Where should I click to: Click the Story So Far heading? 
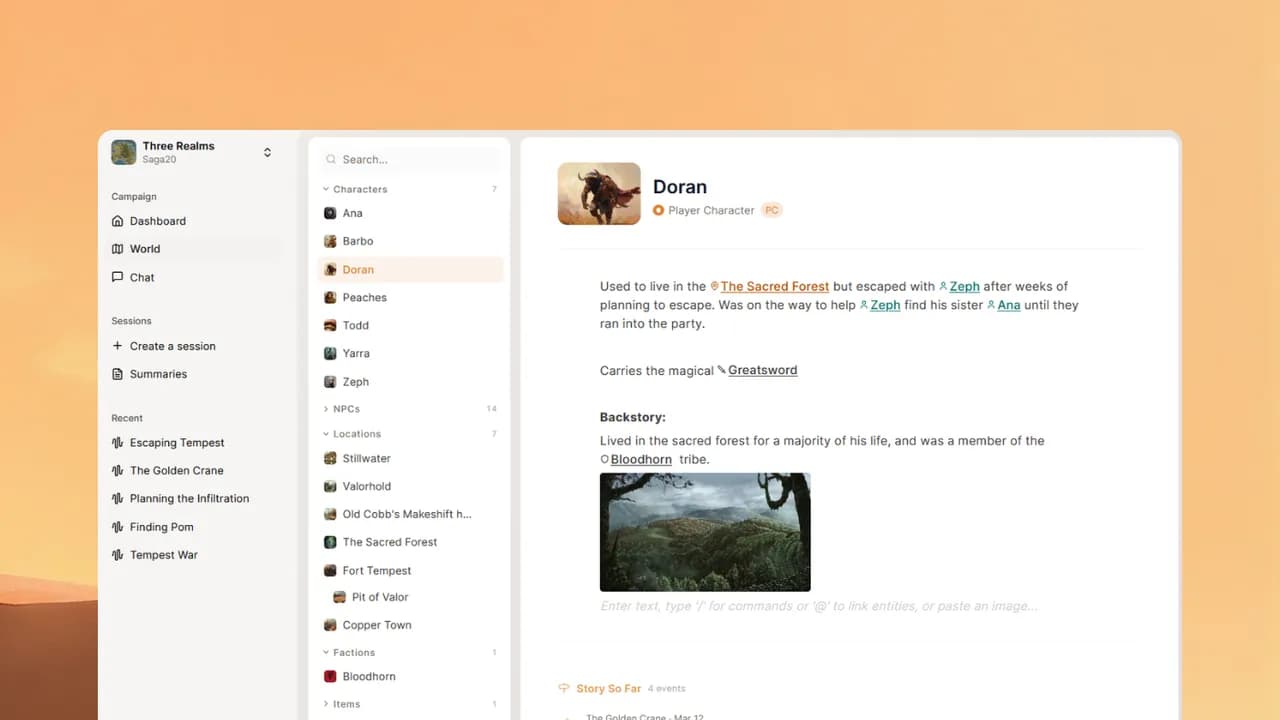[x=608, y=688]
